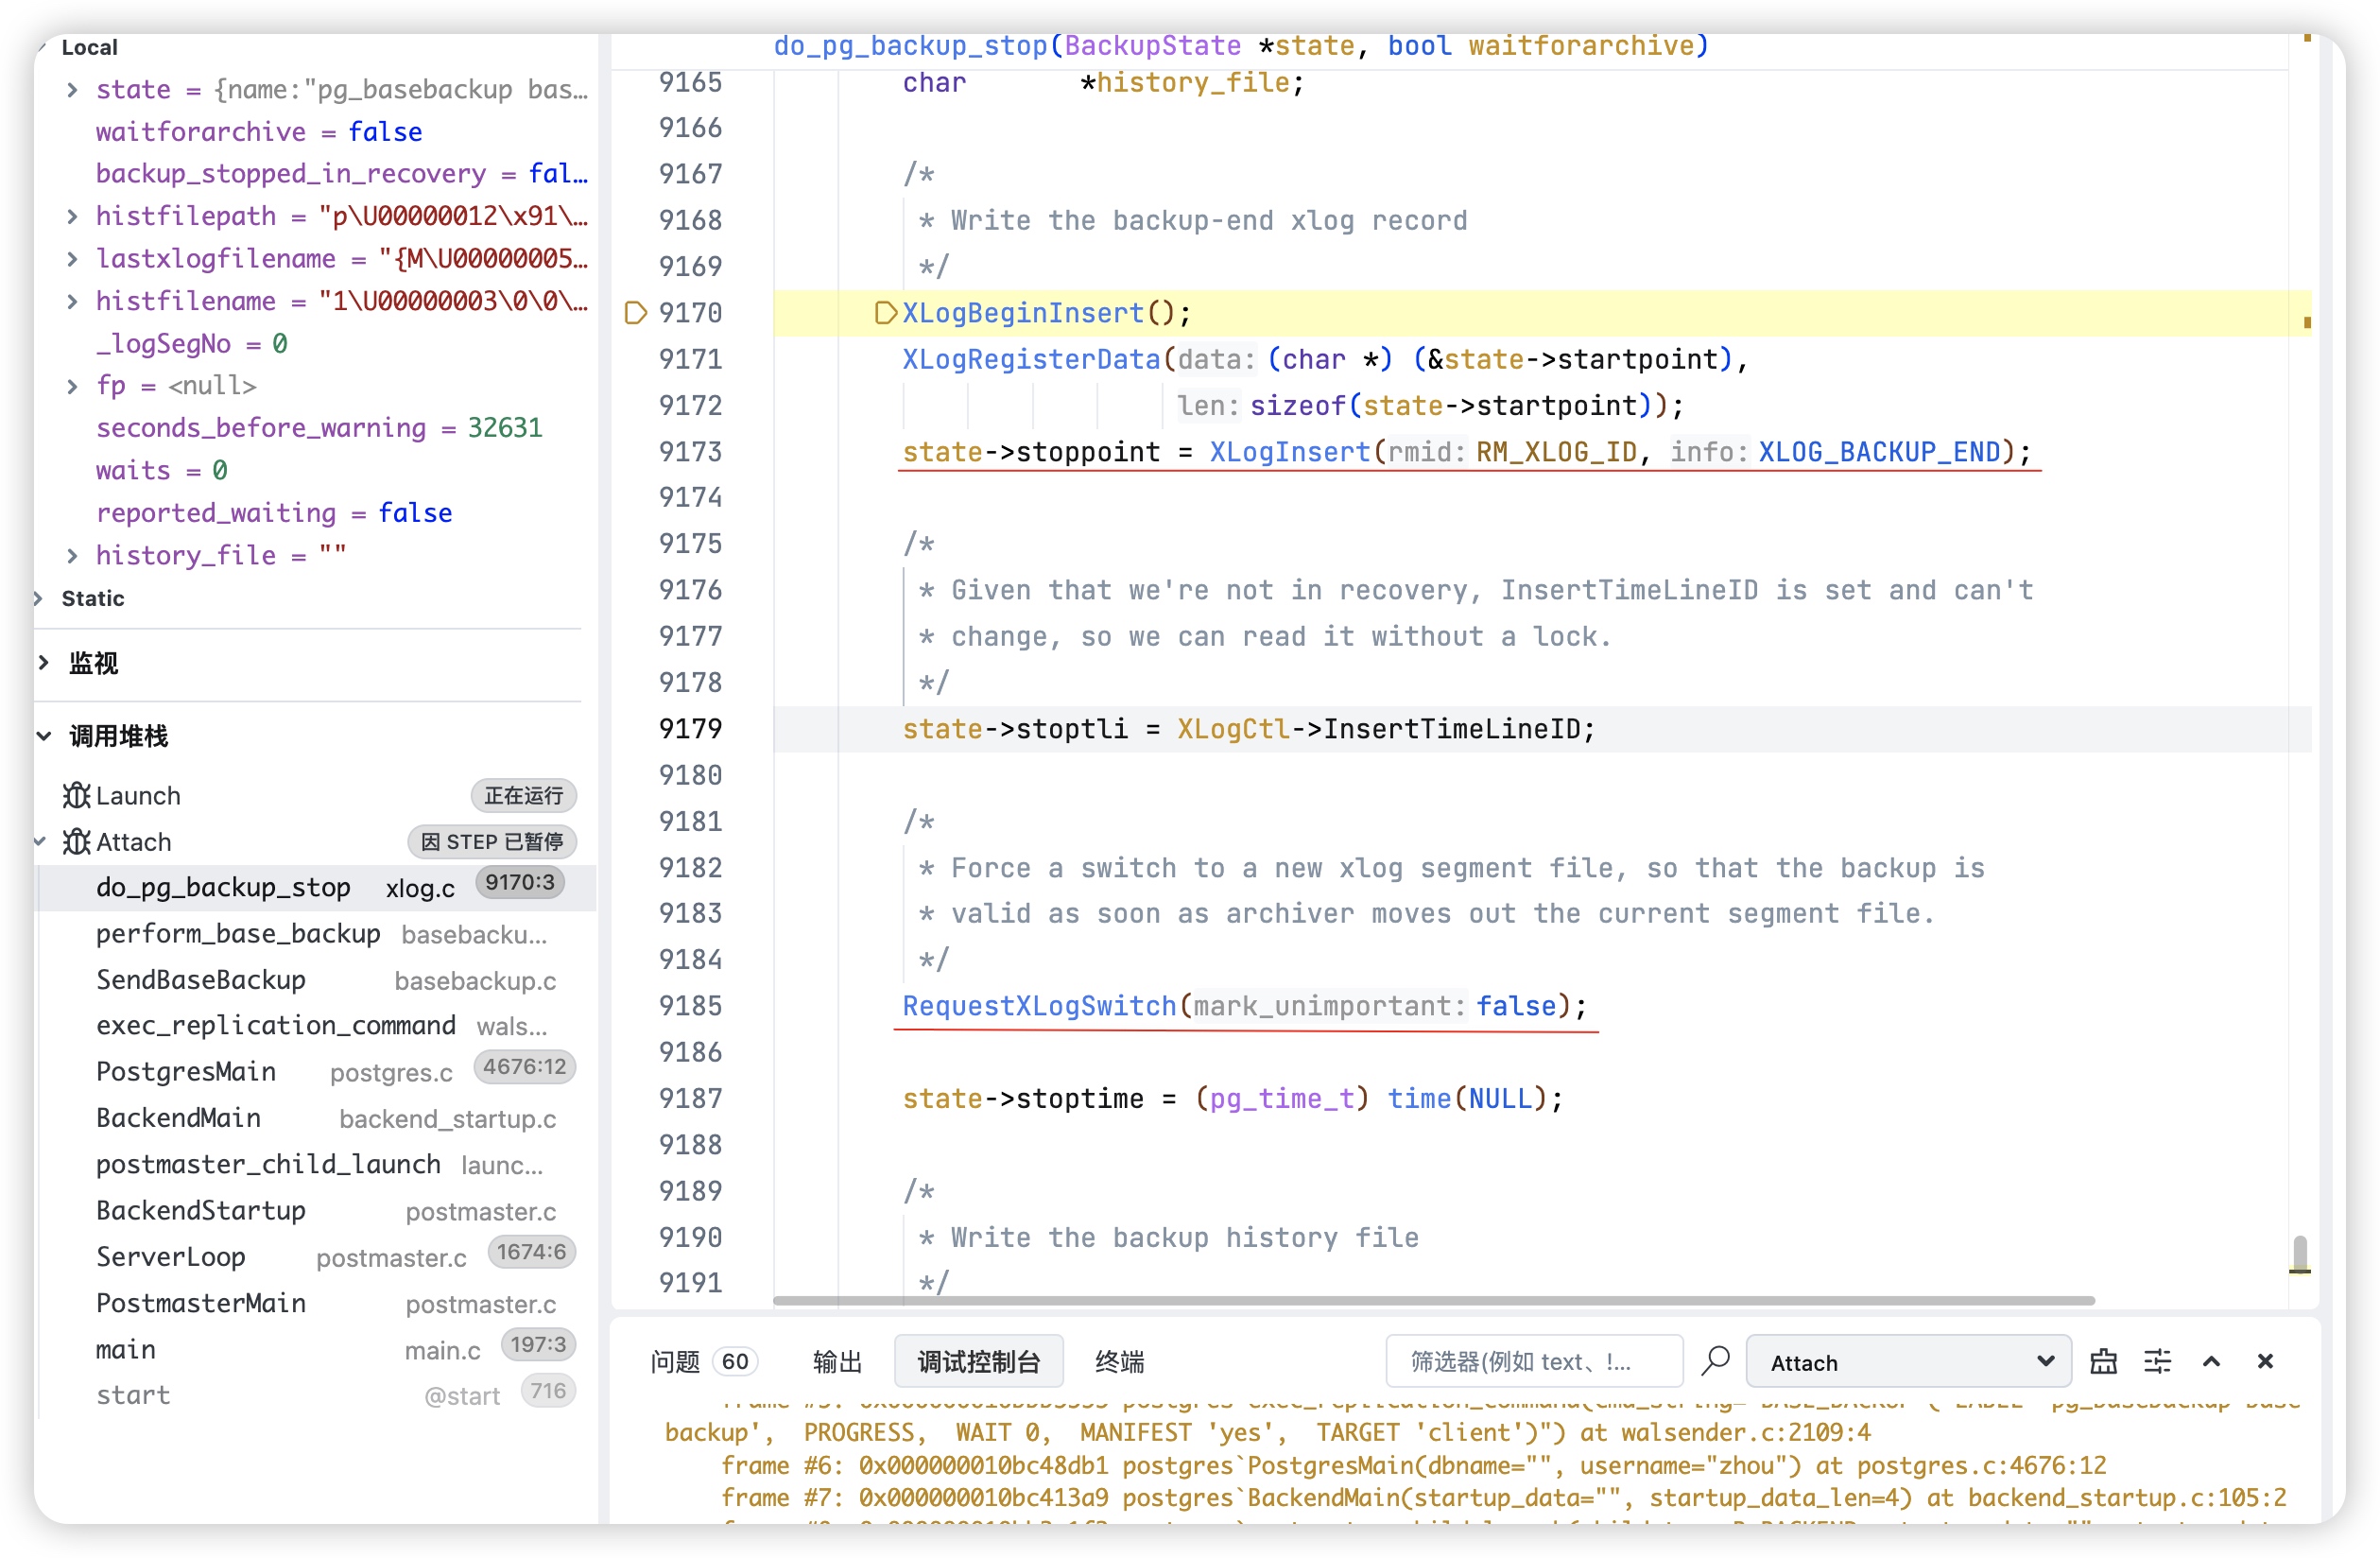Image resolution: width=2380 pixels, height=1558 pixels.
Task: Click the panel view settings icon
Action: [x=2157, y=1361]
